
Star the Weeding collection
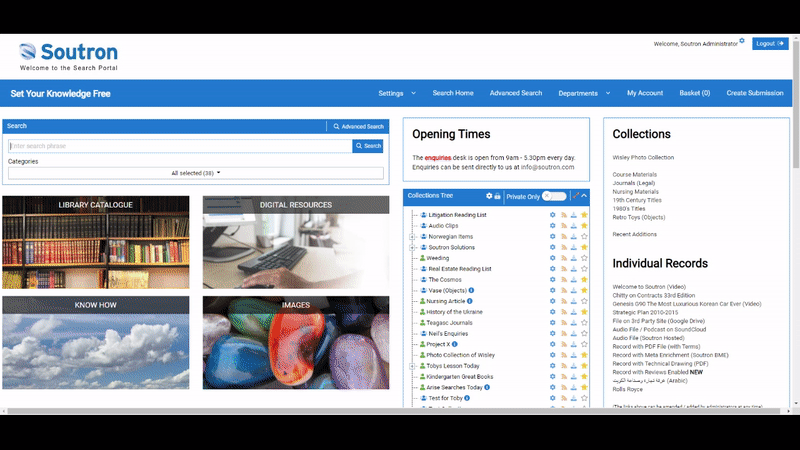click(x=584, y=258)
